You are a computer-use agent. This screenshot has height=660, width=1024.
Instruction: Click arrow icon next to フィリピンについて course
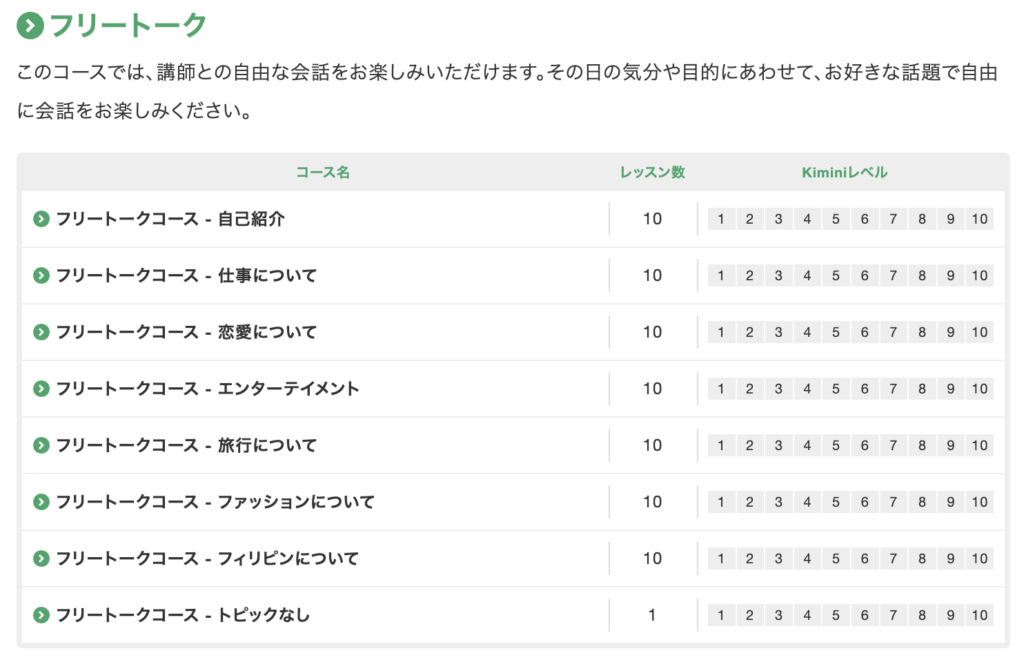click(41, 559)
